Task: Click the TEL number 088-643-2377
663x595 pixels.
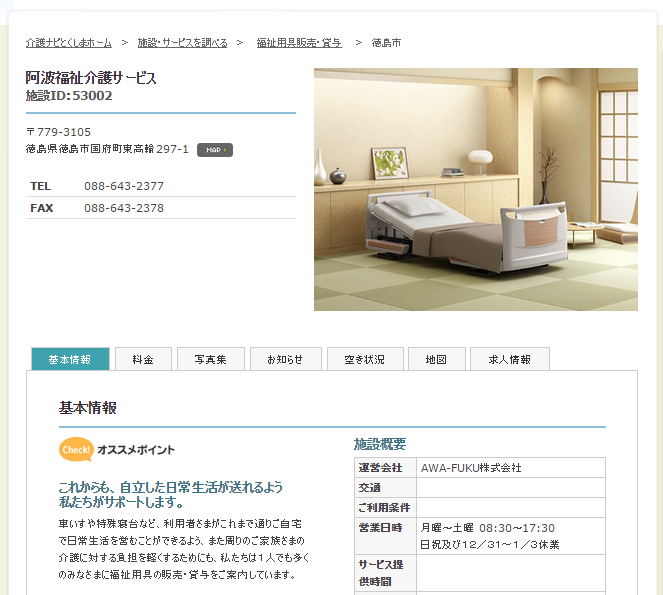Action: [124, 186]
